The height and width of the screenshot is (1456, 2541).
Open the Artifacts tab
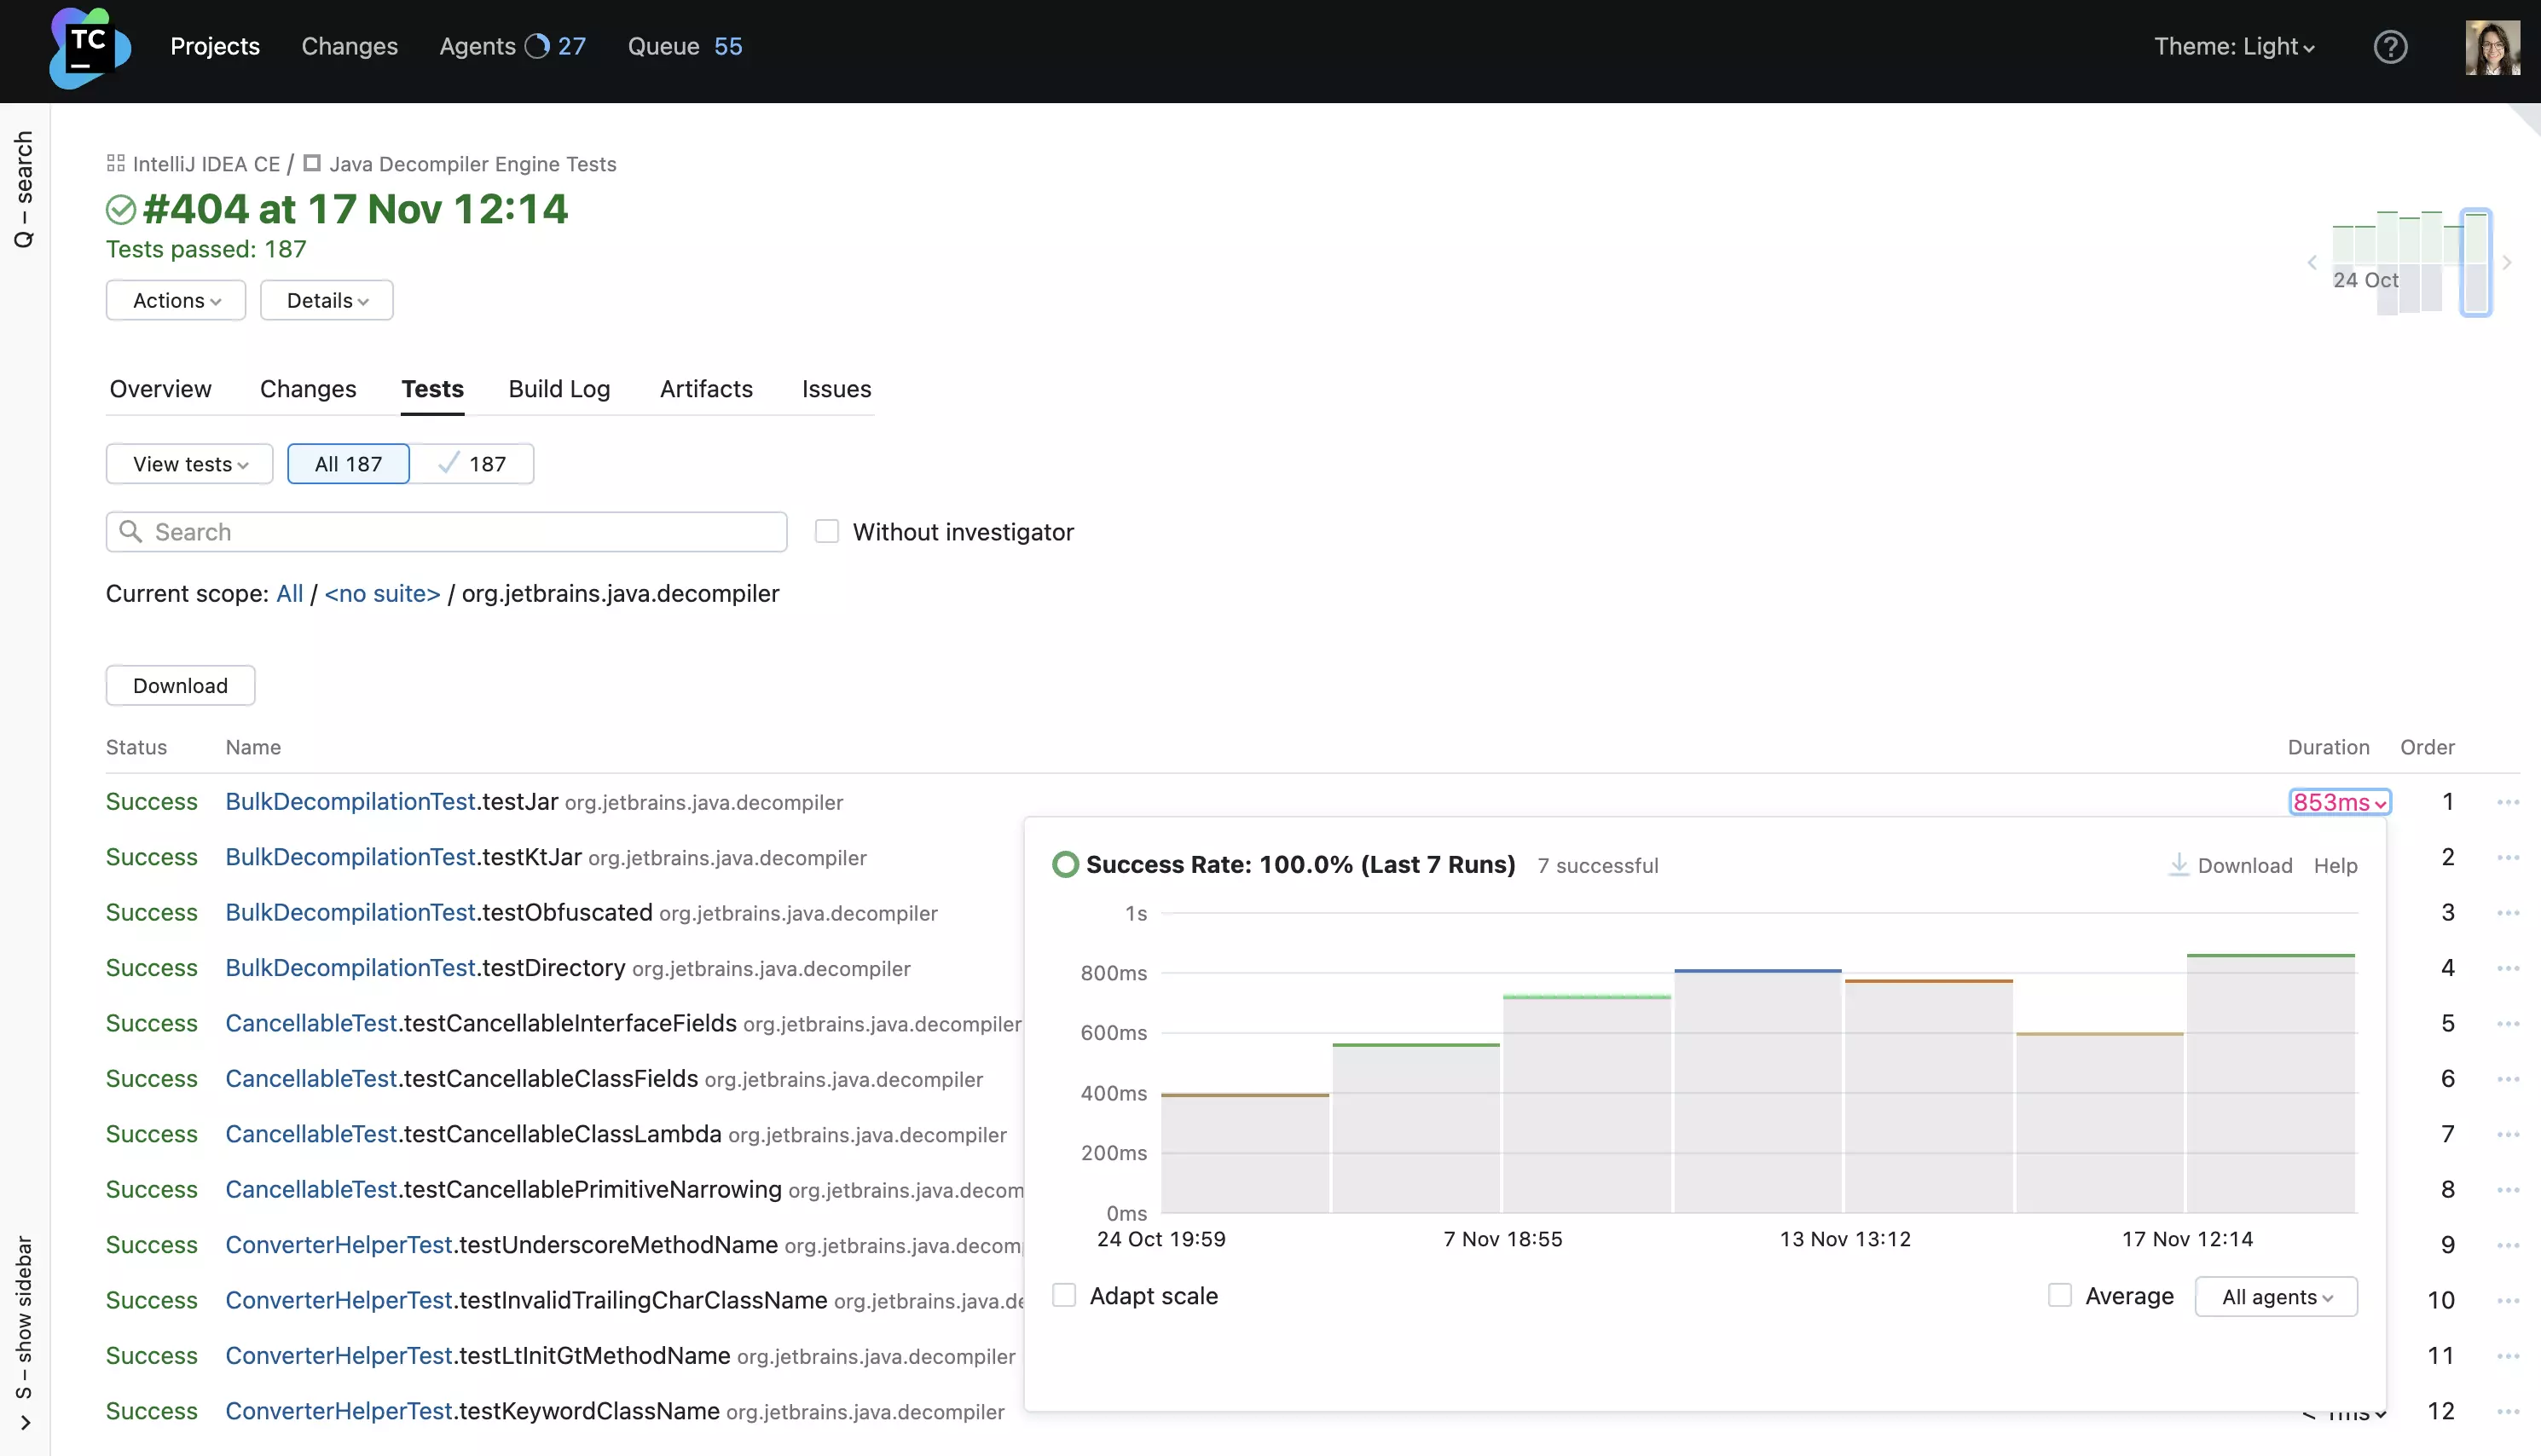706,389
